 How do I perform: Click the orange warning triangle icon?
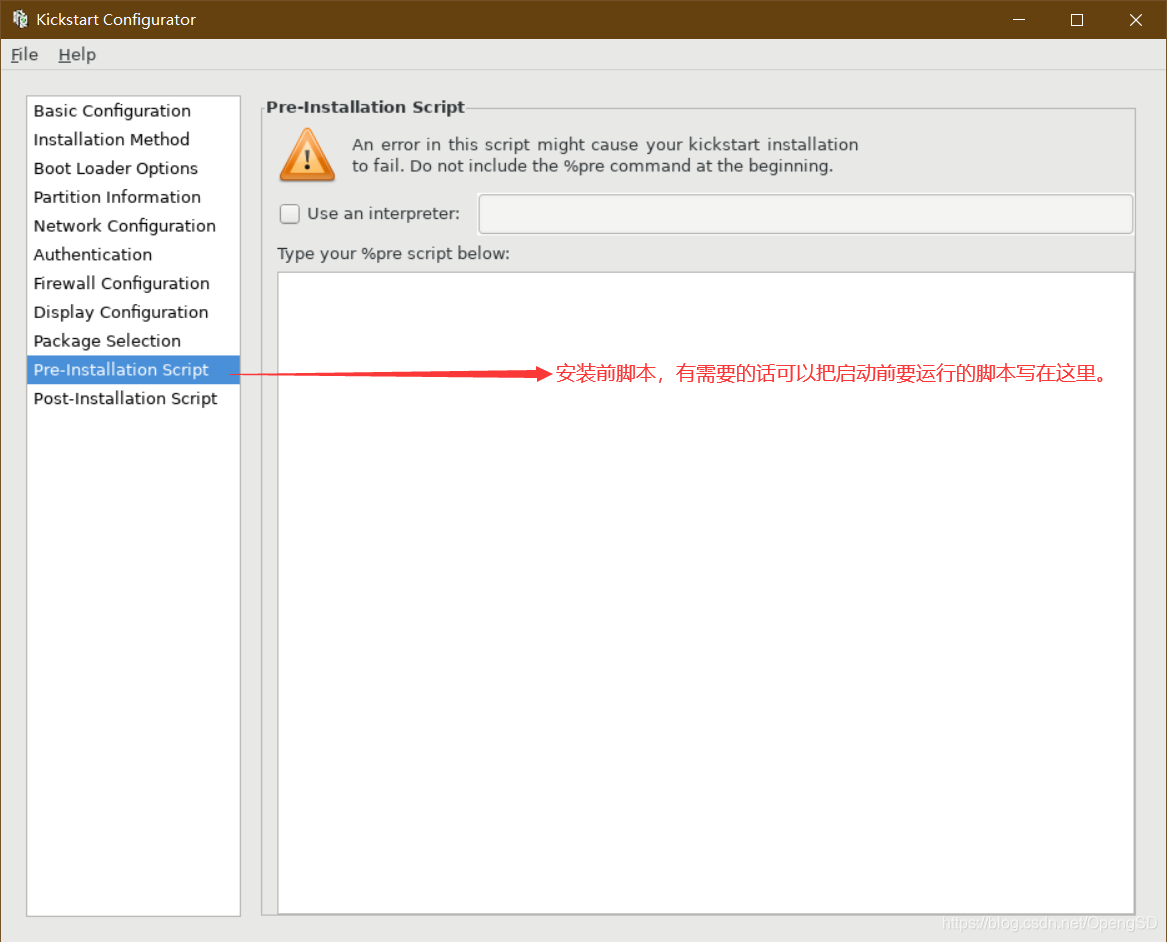[x=307, y=155]
